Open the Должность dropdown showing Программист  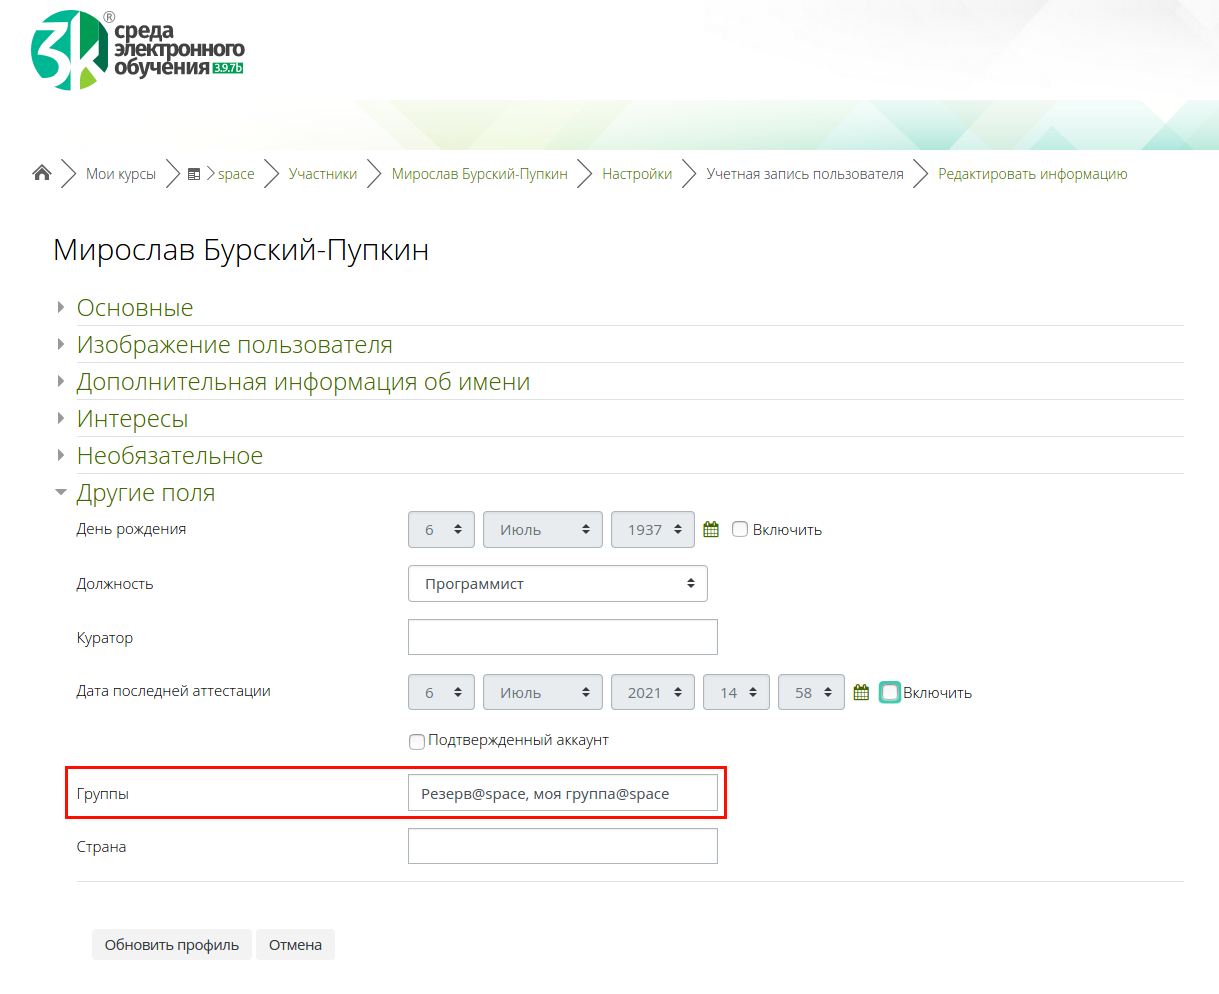coord(557,584)
